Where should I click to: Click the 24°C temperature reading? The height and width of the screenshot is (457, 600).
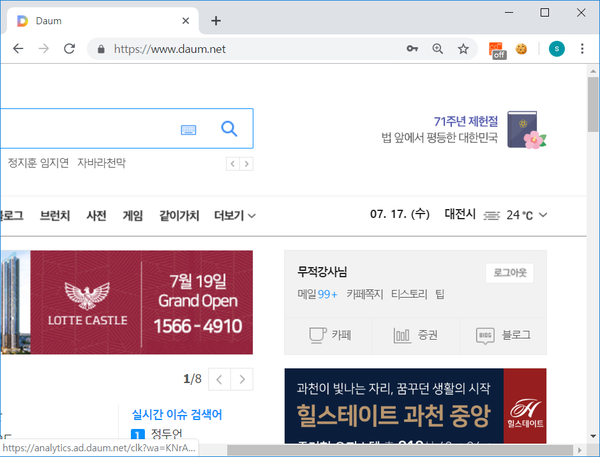tap(519, 215)
